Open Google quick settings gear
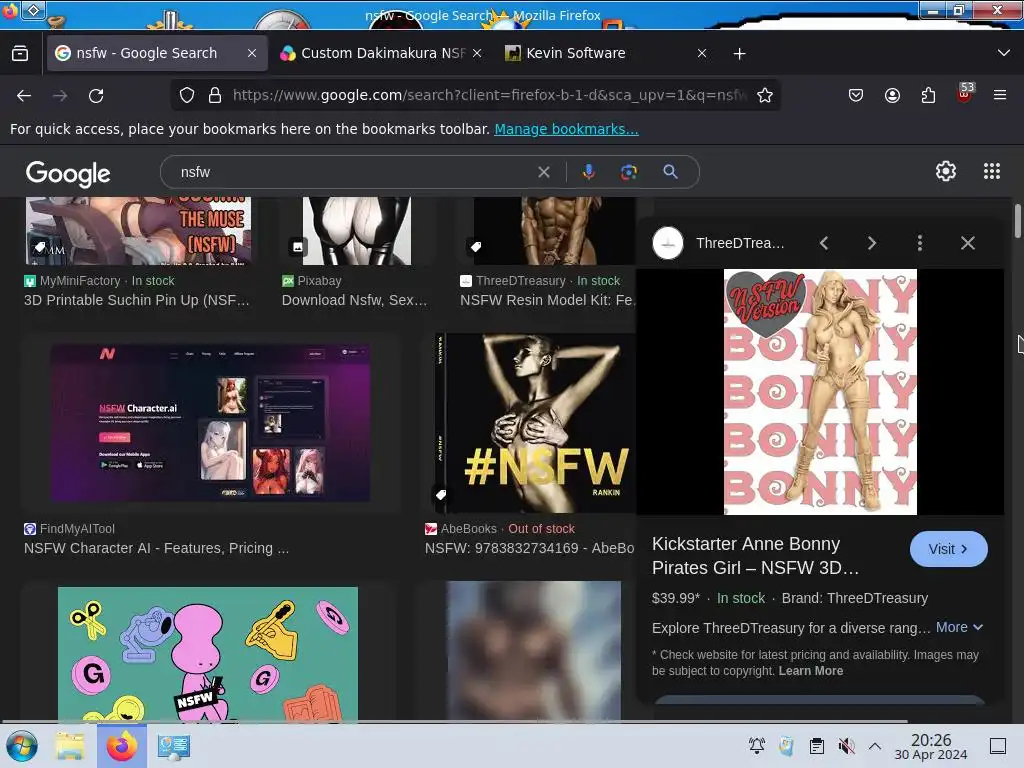The image size is (1024, 768). [946, 171]
